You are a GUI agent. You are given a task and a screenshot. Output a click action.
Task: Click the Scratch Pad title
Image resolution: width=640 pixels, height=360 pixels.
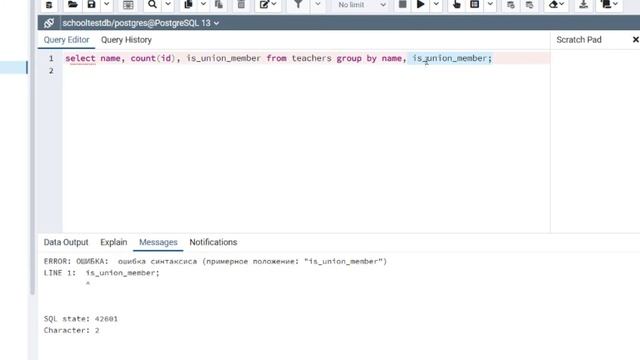[x=579, y=40]
